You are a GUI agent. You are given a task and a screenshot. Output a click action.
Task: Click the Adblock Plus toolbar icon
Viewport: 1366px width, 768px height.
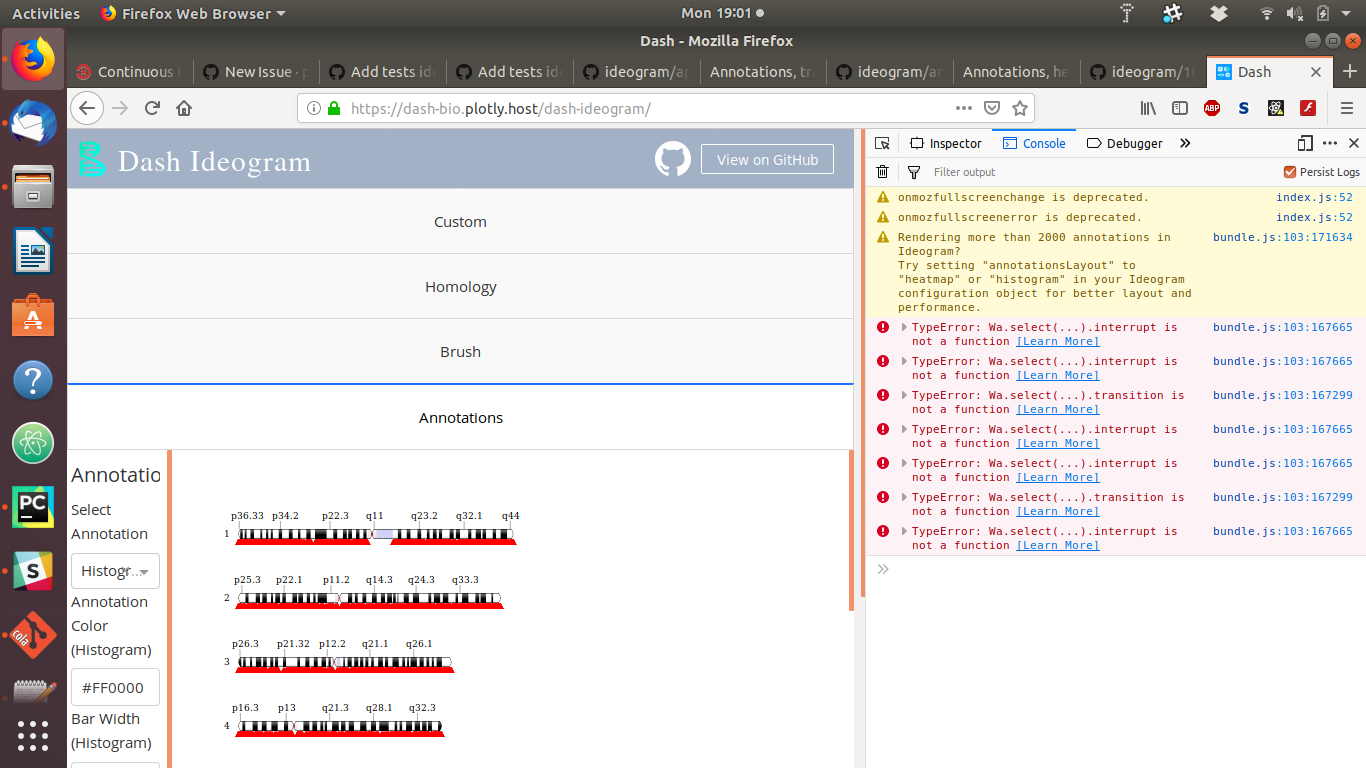pyautogui.click(x=1212, y=107)
